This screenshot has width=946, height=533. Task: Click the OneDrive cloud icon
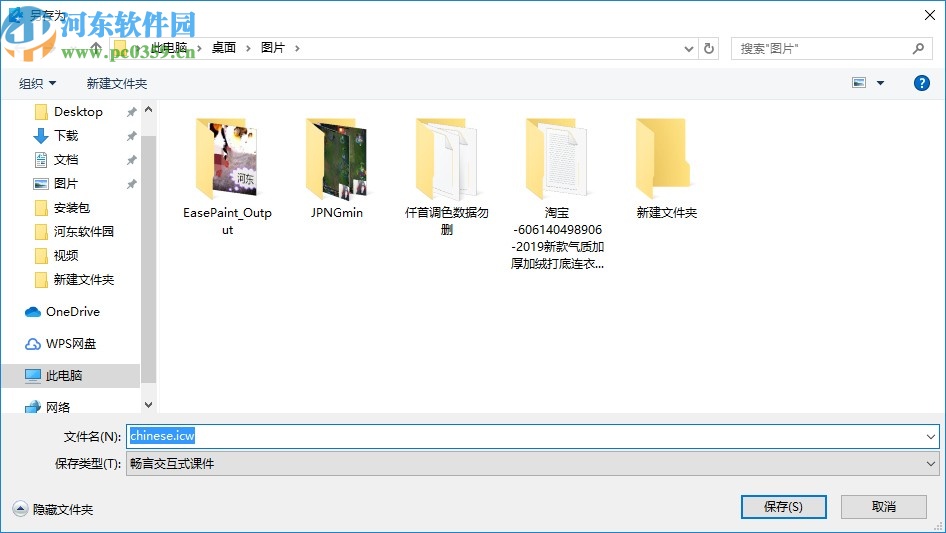click(x=33, y=312)
